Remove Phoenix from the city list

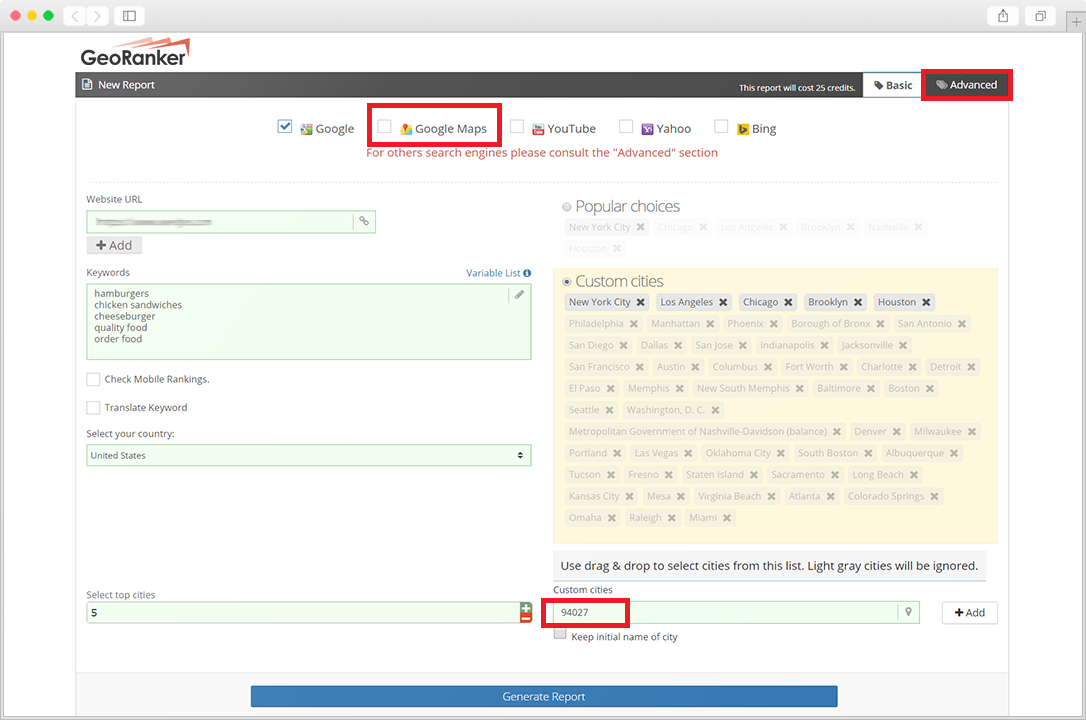point(774,324)
